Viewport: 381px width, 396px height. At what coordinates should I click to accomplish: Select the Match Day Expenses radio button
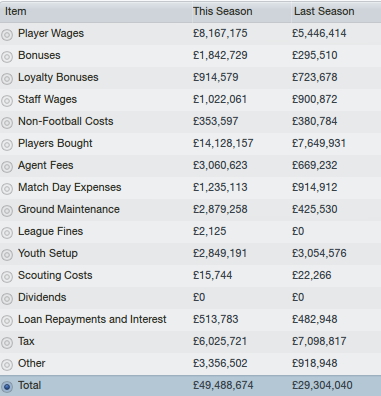7,188
